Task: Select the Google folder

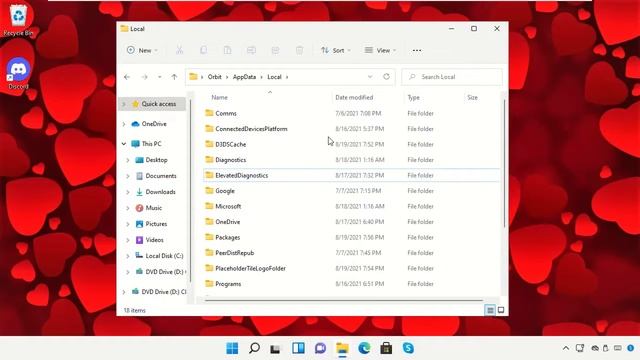Action: [351, 191]
